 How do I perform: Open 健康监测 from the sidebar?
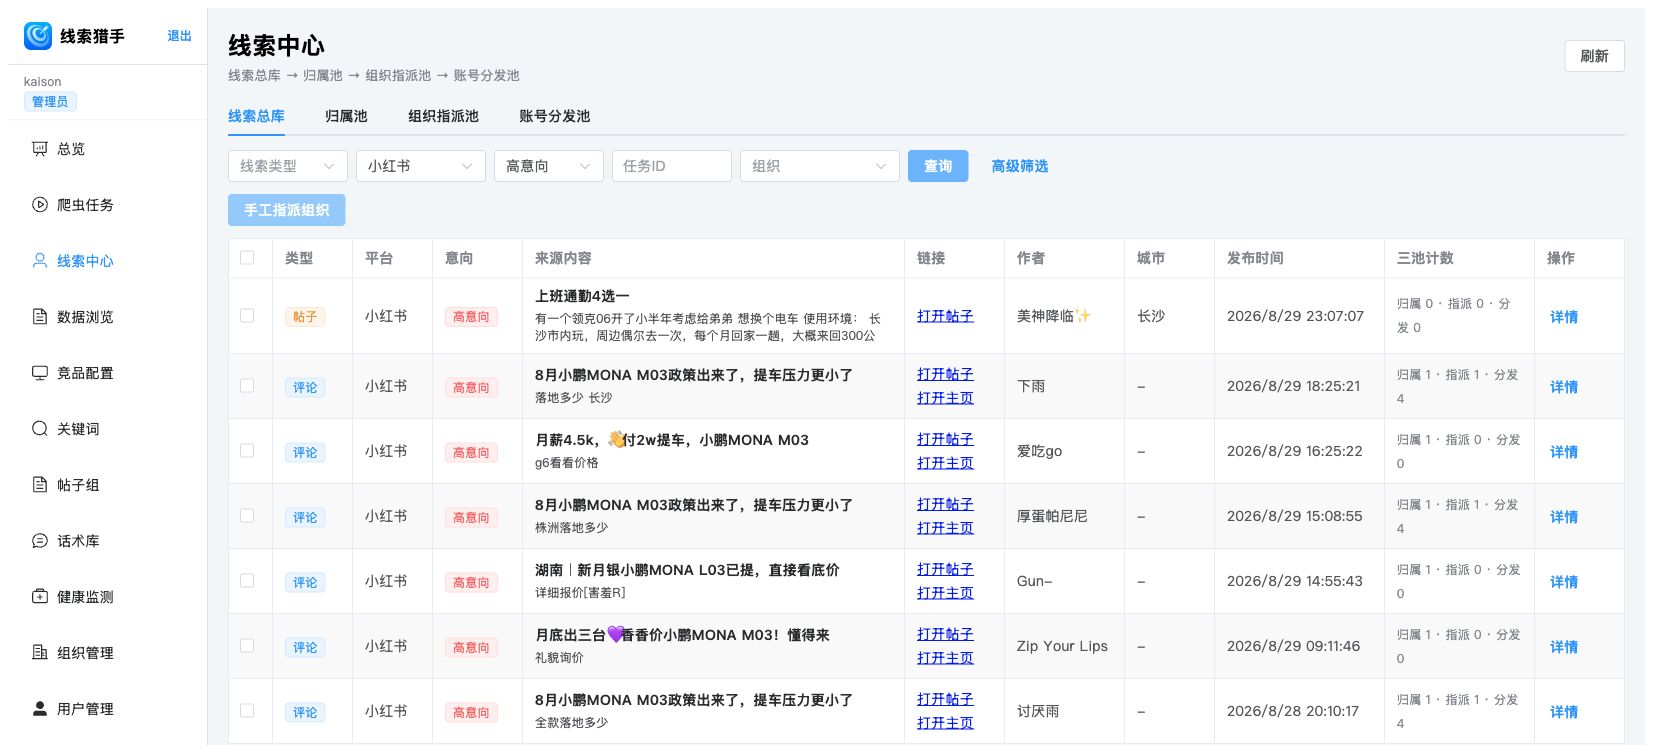click(x=85, y=597)
